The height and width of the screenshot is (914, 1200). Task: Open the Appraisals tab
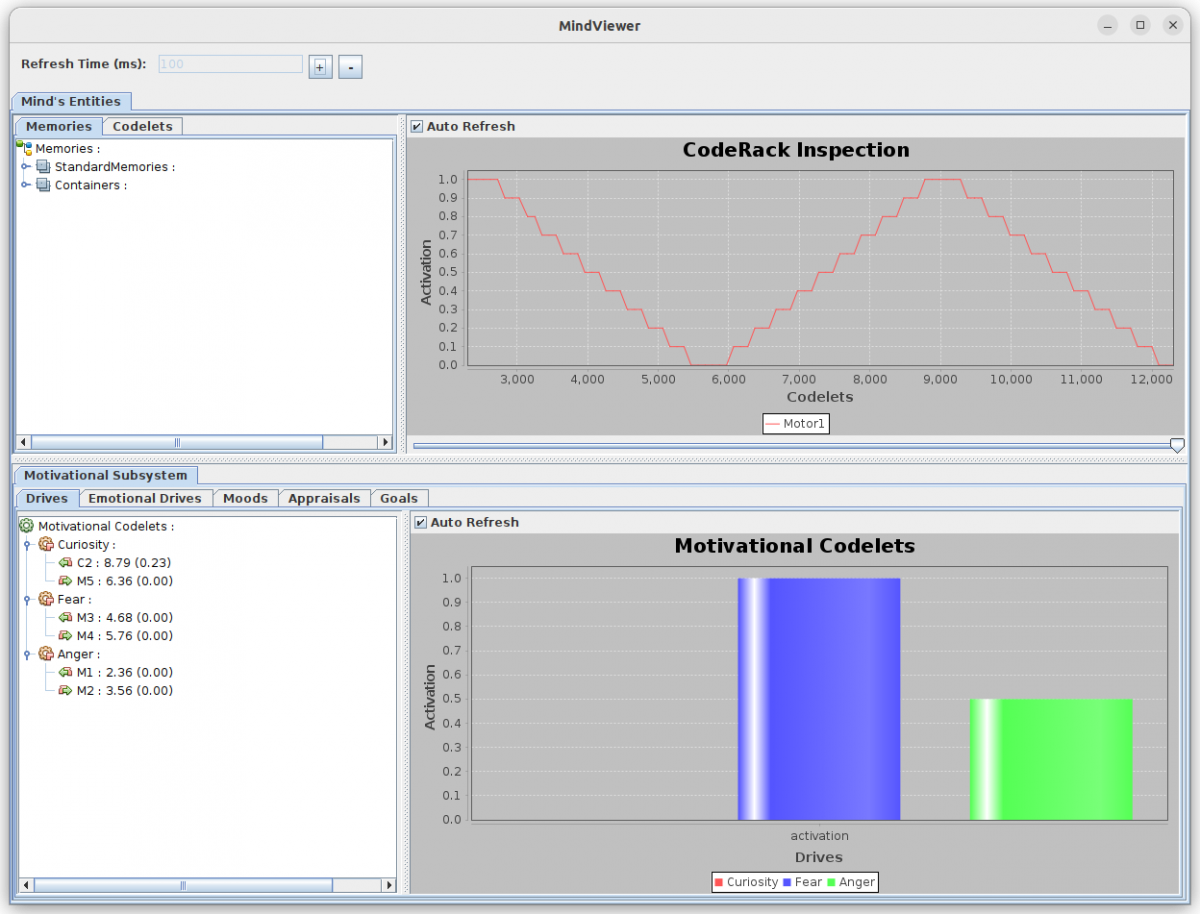pos(323,498)
